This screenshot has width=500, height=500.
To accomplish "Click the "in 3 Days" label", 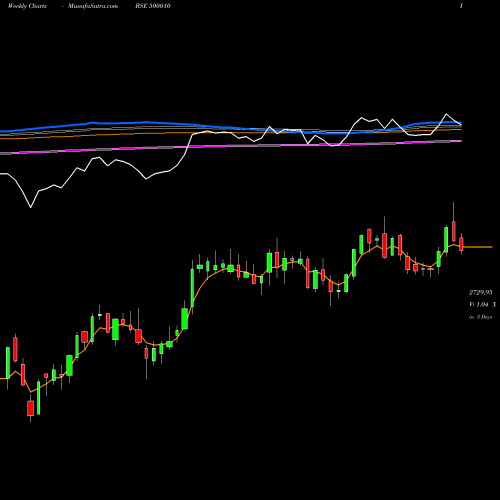I will (480, 317).
